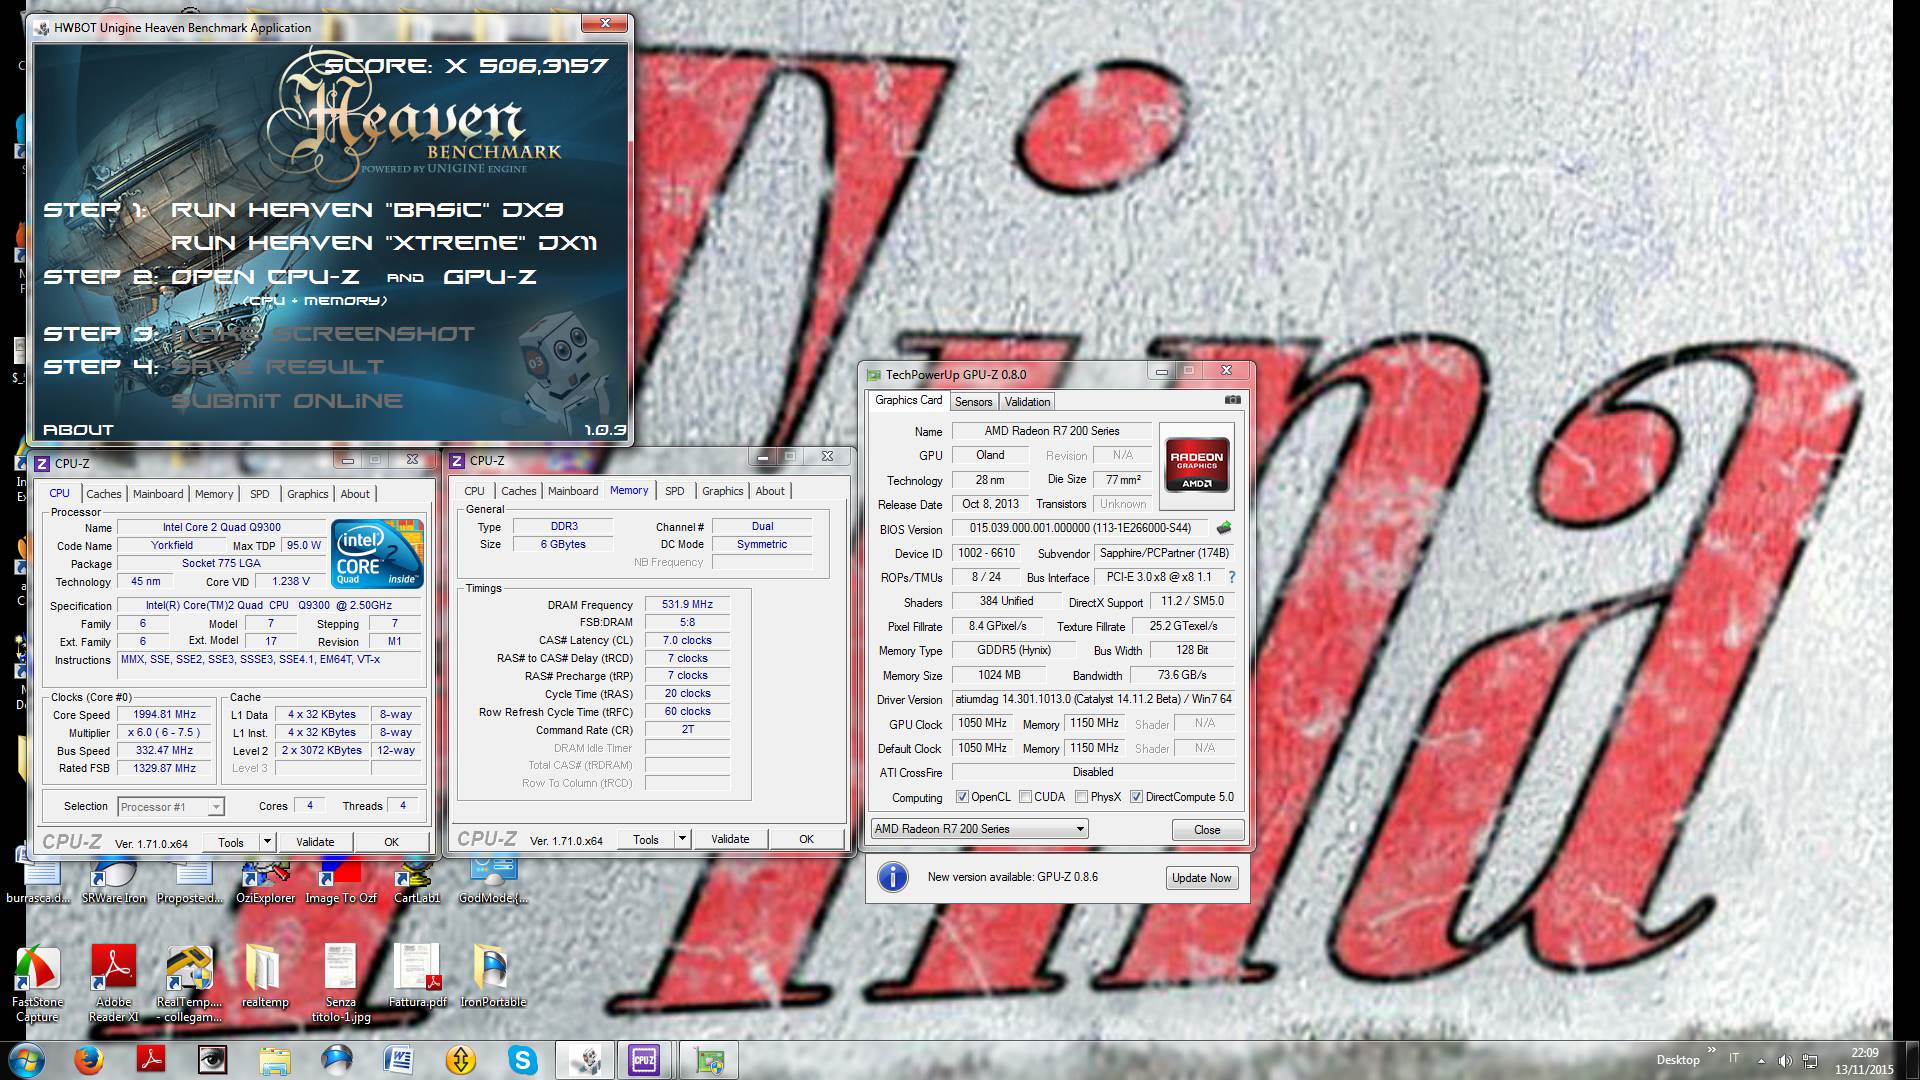The height and width of the screenshot is (1080, 1920).
Task: Open the IronPortable folder icon
Action: point(492,977)
